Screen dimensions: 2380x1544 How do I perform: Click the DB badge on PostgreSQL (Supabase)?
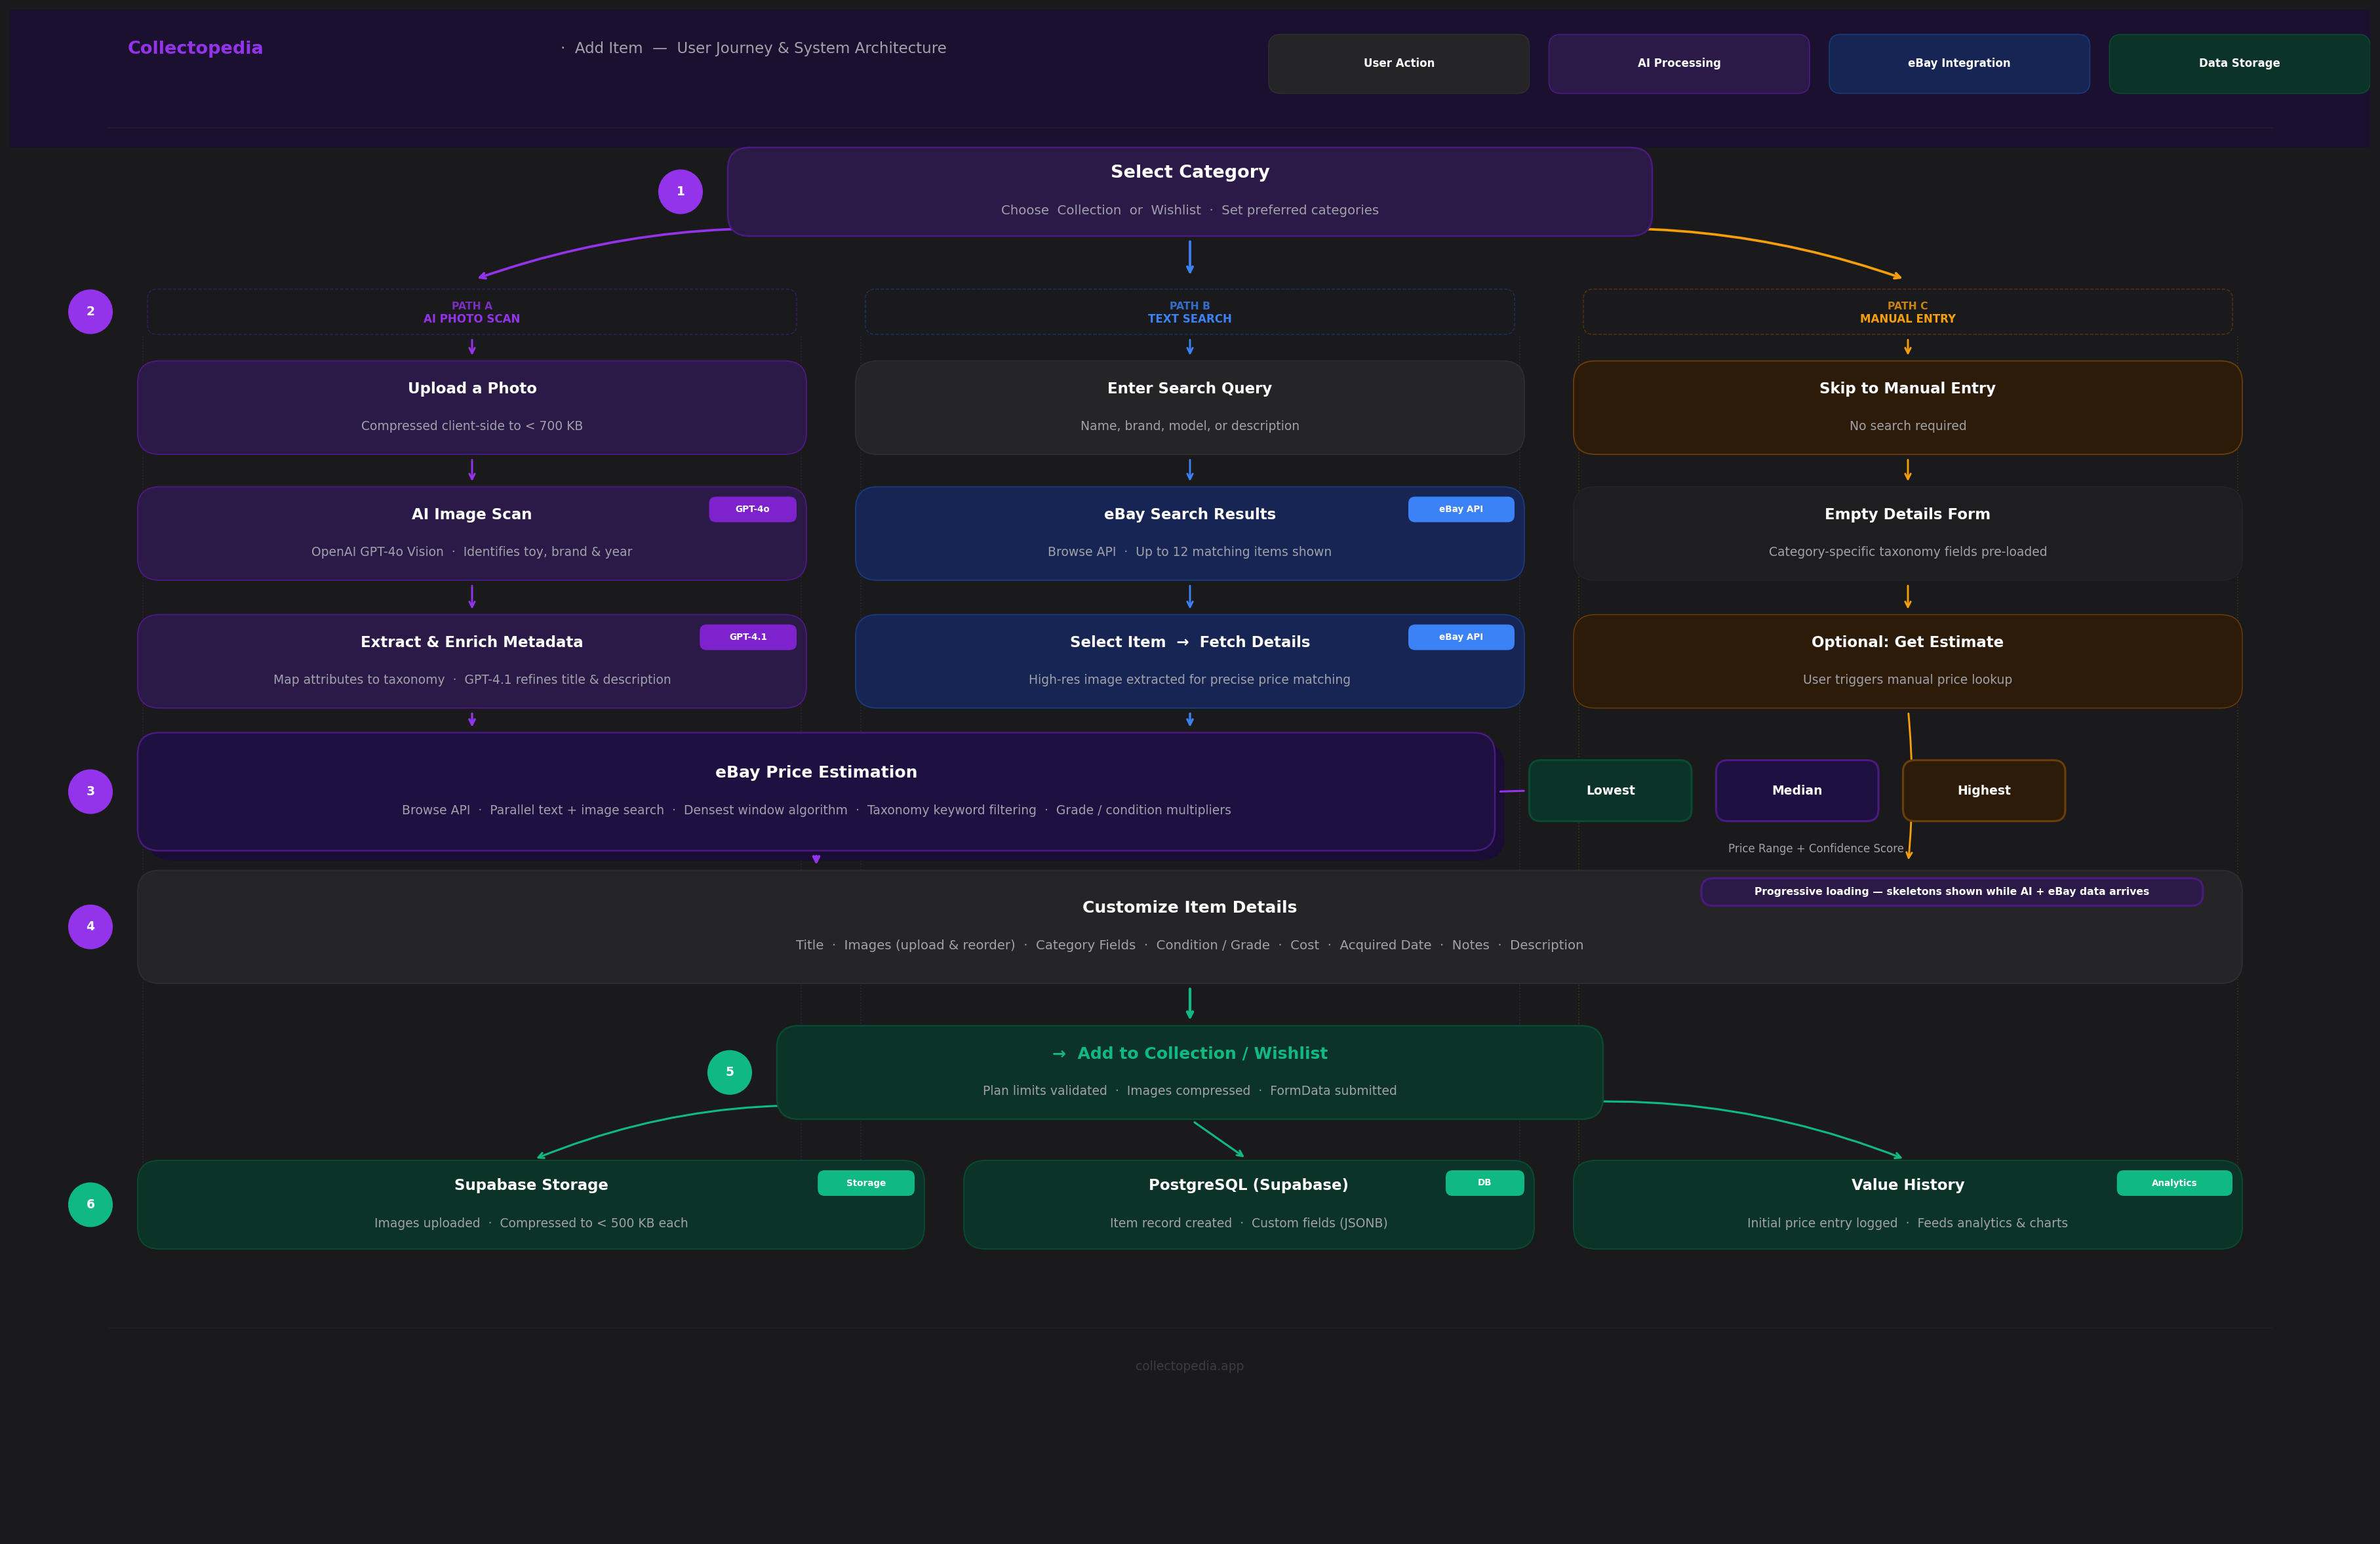coord(1484,1182)
